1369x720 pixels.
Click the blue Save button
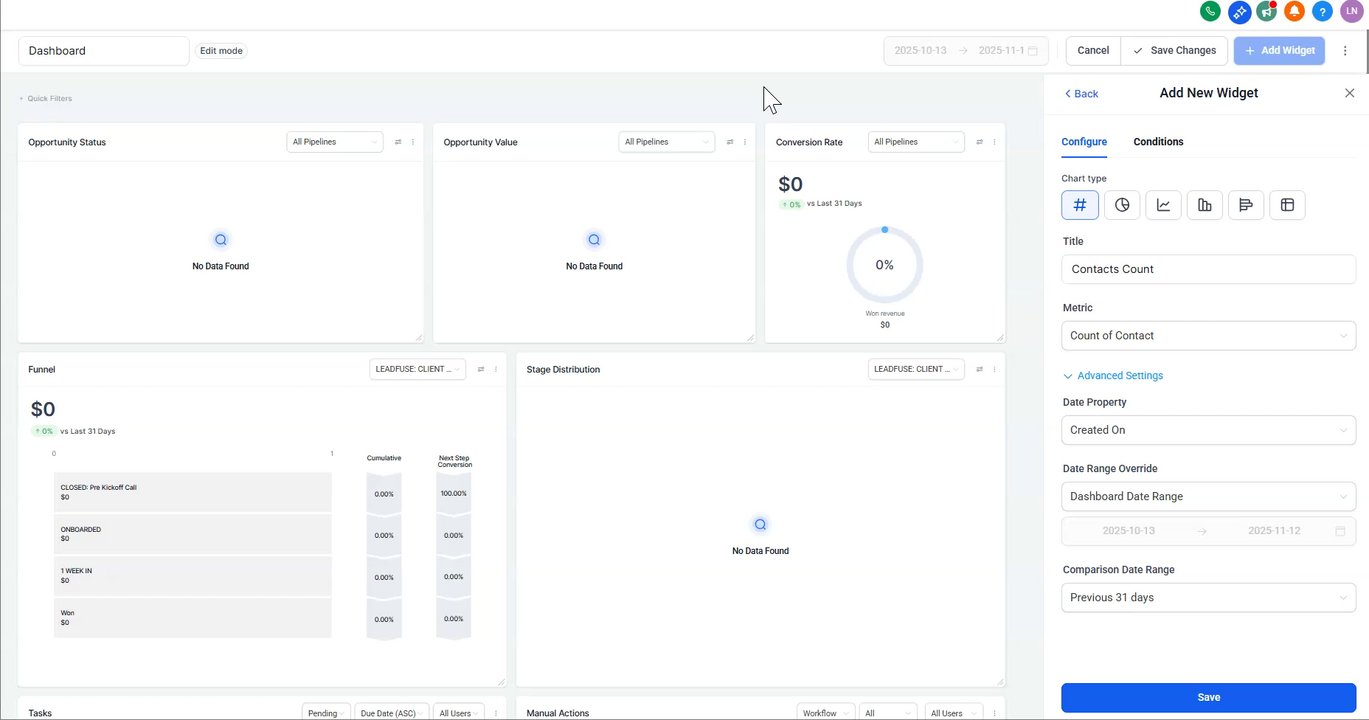point(1208,697)
